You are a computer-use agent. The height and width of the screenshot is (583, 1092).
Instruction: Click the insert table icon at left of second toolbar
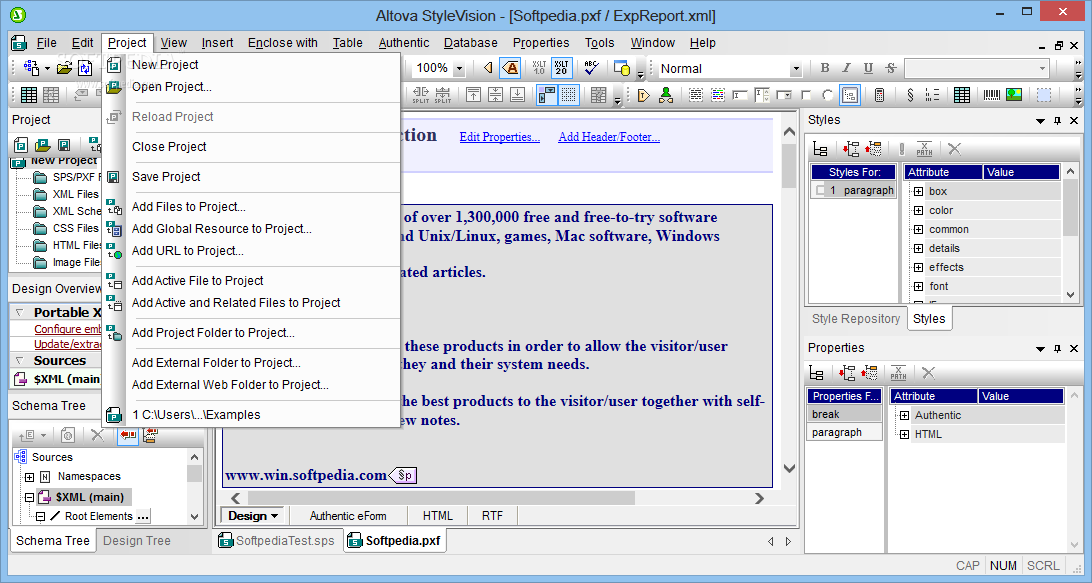point(29,95)
